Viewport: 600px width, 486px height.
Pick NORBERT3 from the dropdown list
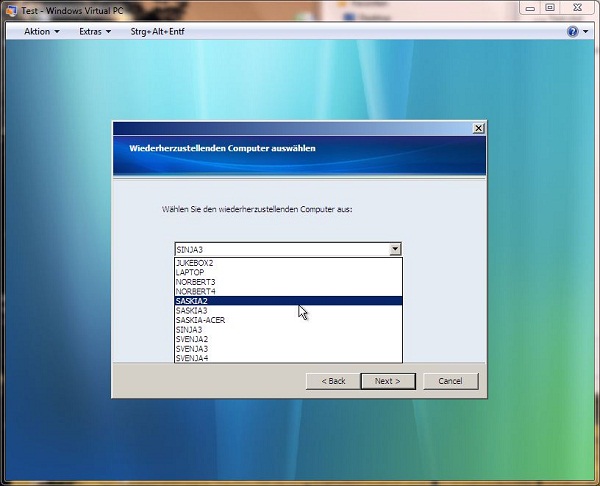click(195, 282)
